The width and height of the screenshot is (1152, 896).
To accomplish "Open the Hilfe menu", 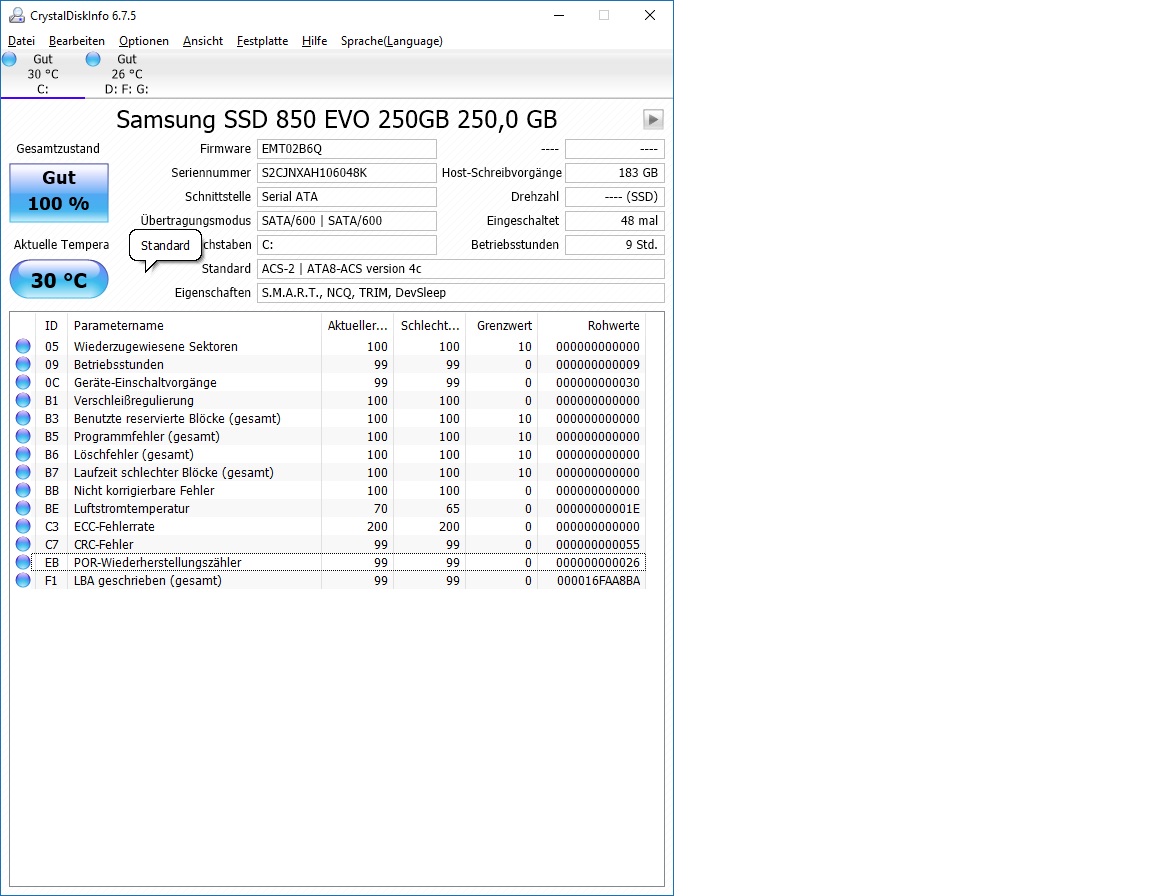I will (x=314, y=41).
